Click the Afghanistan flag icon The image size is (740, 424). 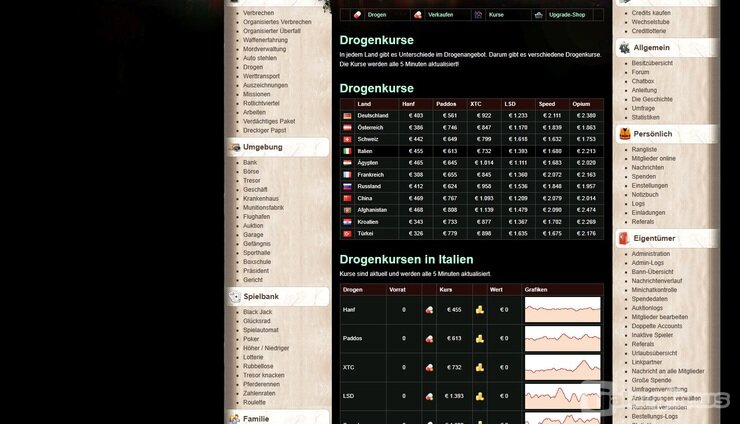(x=347, y=210)
